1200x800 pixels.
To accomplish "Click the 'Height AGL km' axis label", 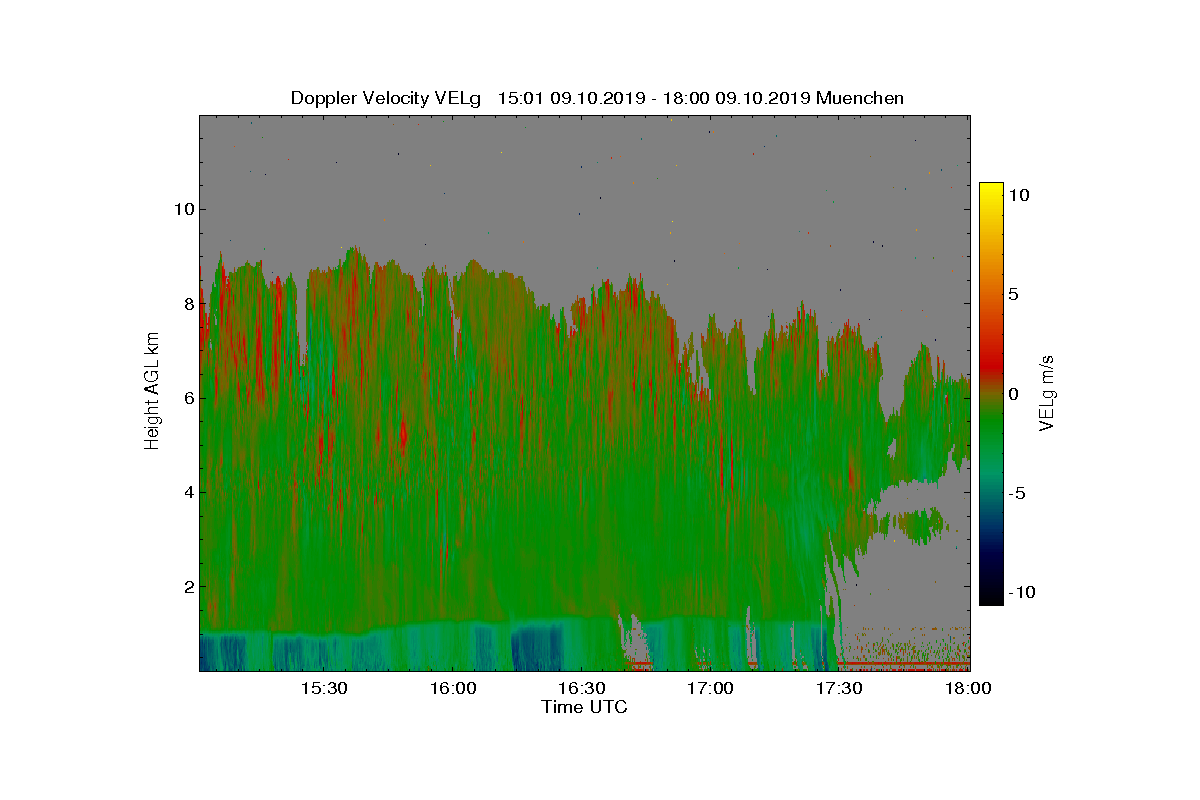I will 152,390.
